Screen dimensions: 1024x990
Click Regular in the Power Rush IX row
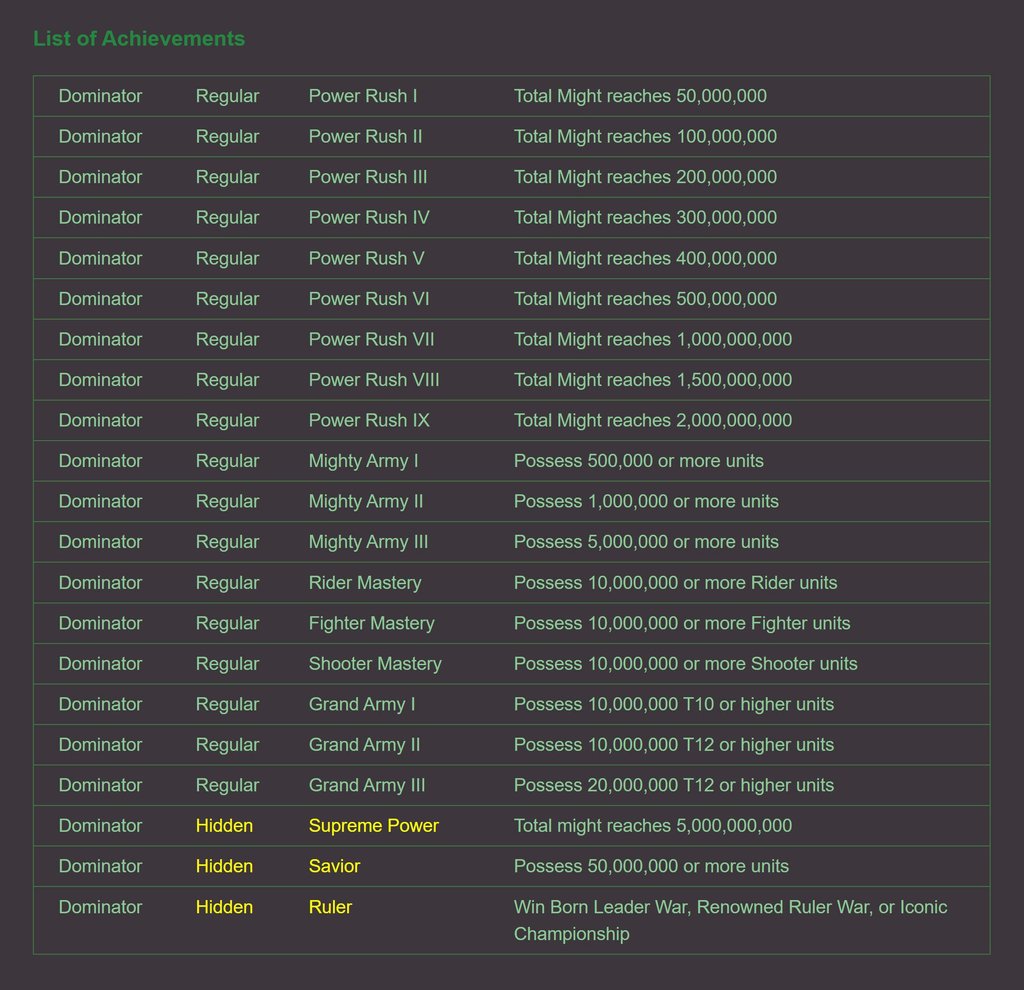[x=227, y=421]
